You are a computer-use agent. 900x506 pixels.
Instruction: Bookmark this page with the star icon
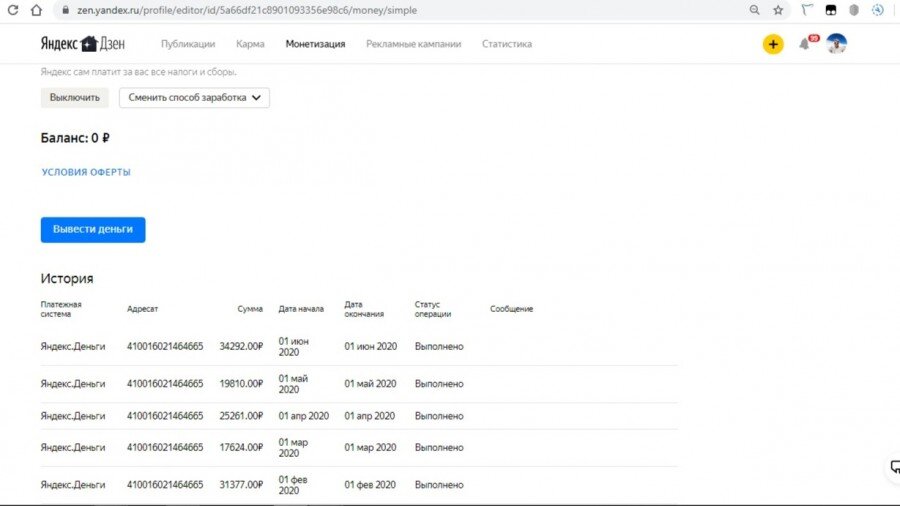(778, 10)
